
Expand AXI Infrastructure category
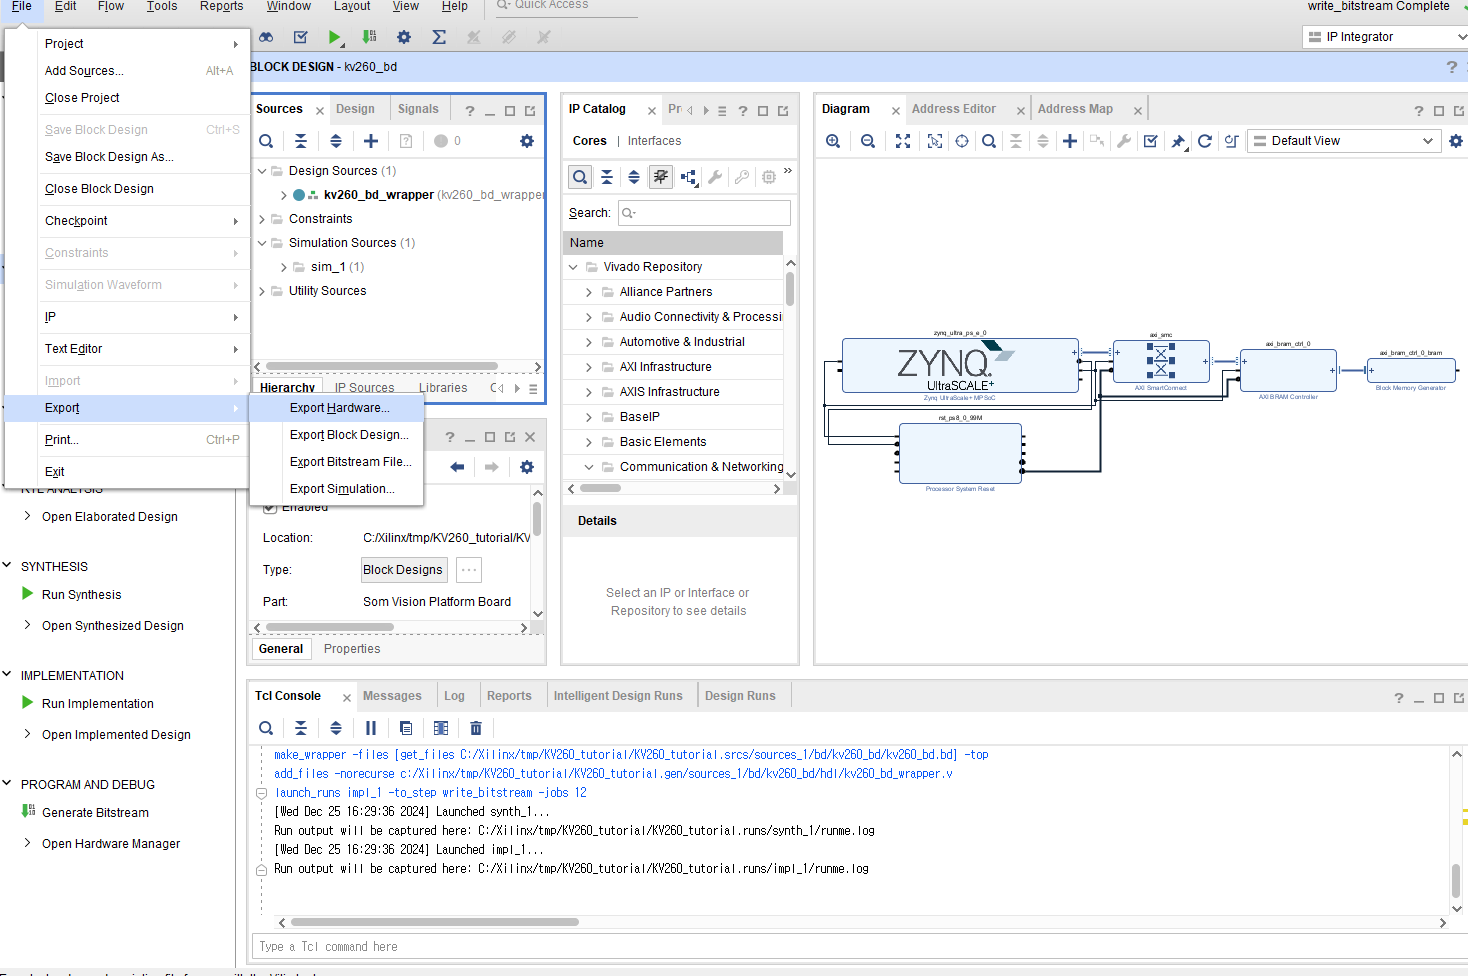pyautogui.click(x=589, y=367)
